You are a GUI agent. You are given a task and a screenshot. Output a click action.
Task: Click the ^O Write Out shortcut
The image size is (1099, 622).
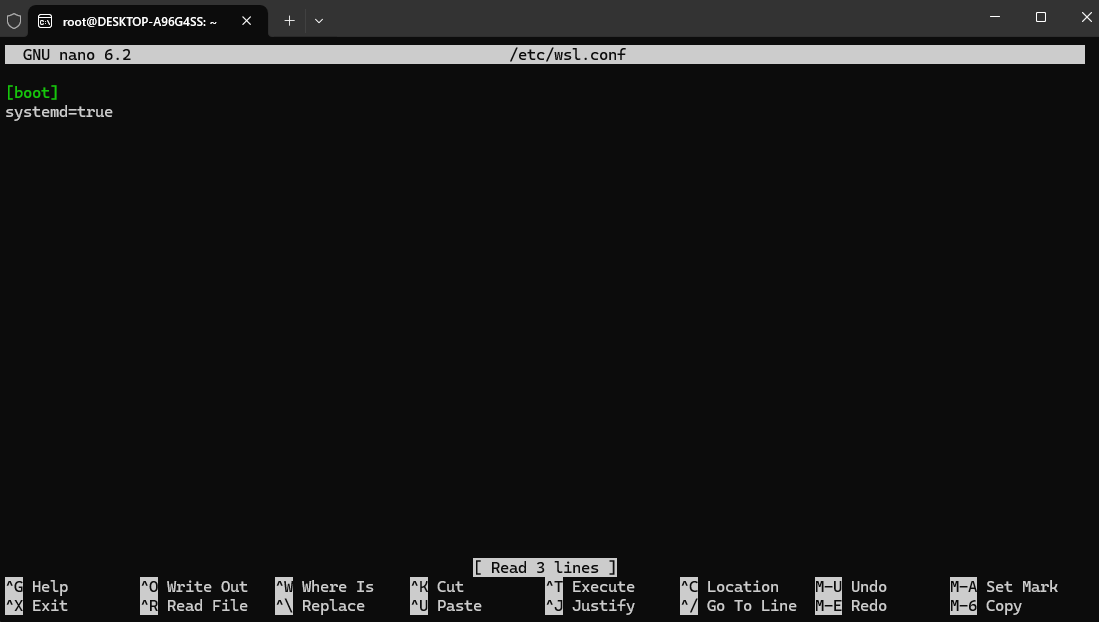[194, 587]
